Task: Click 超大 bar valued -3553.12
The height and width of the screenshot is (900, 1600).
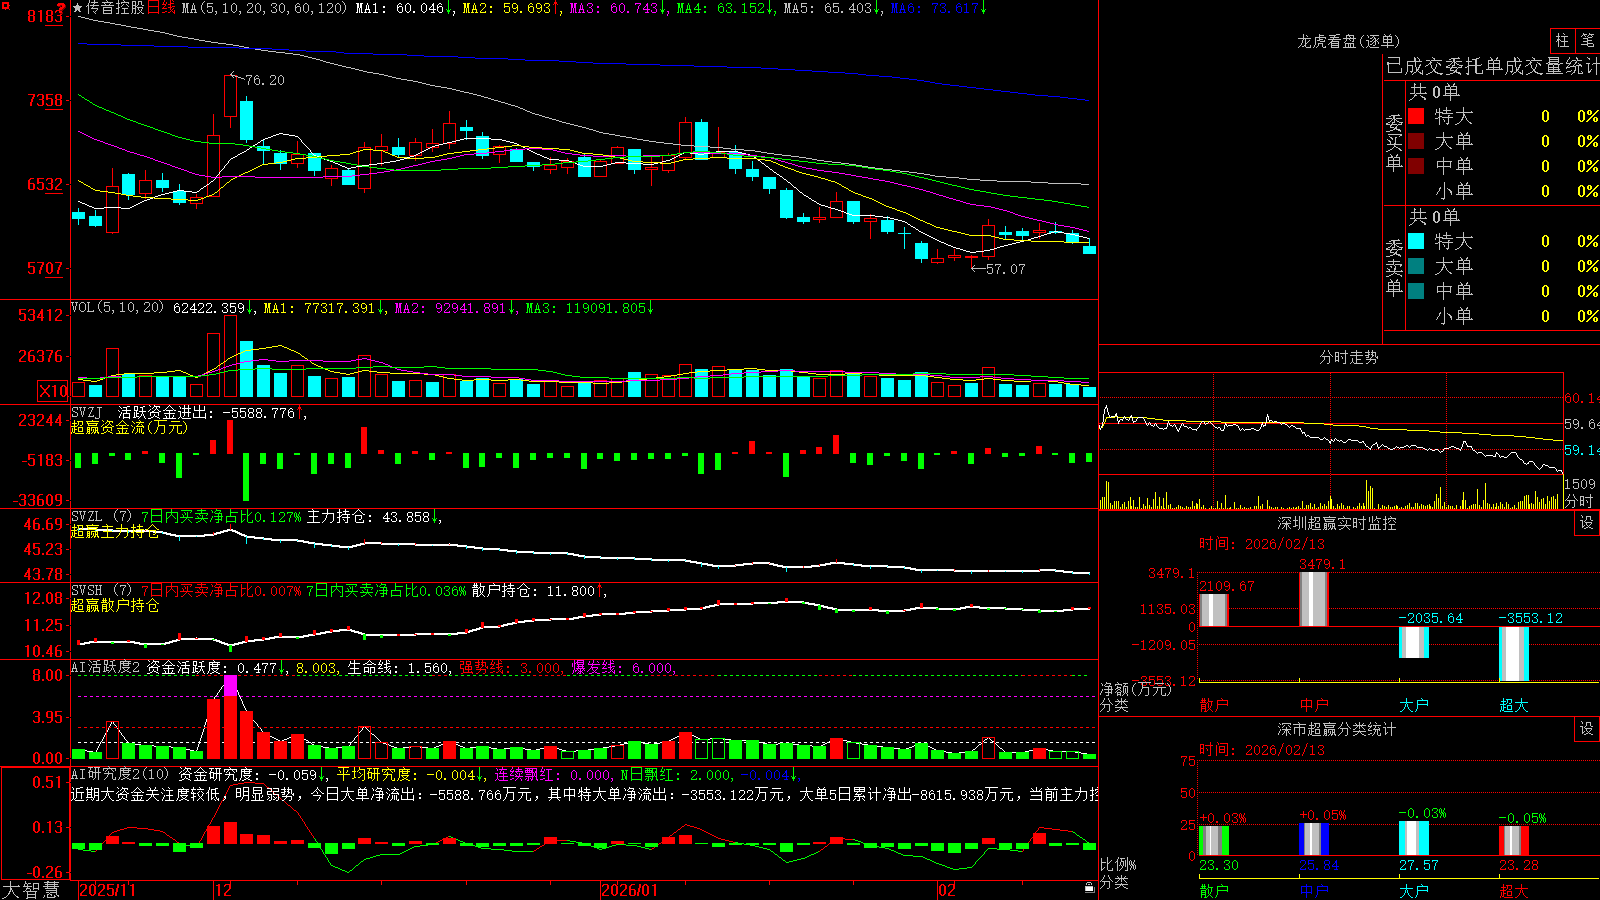Action: click(1513, 654)
